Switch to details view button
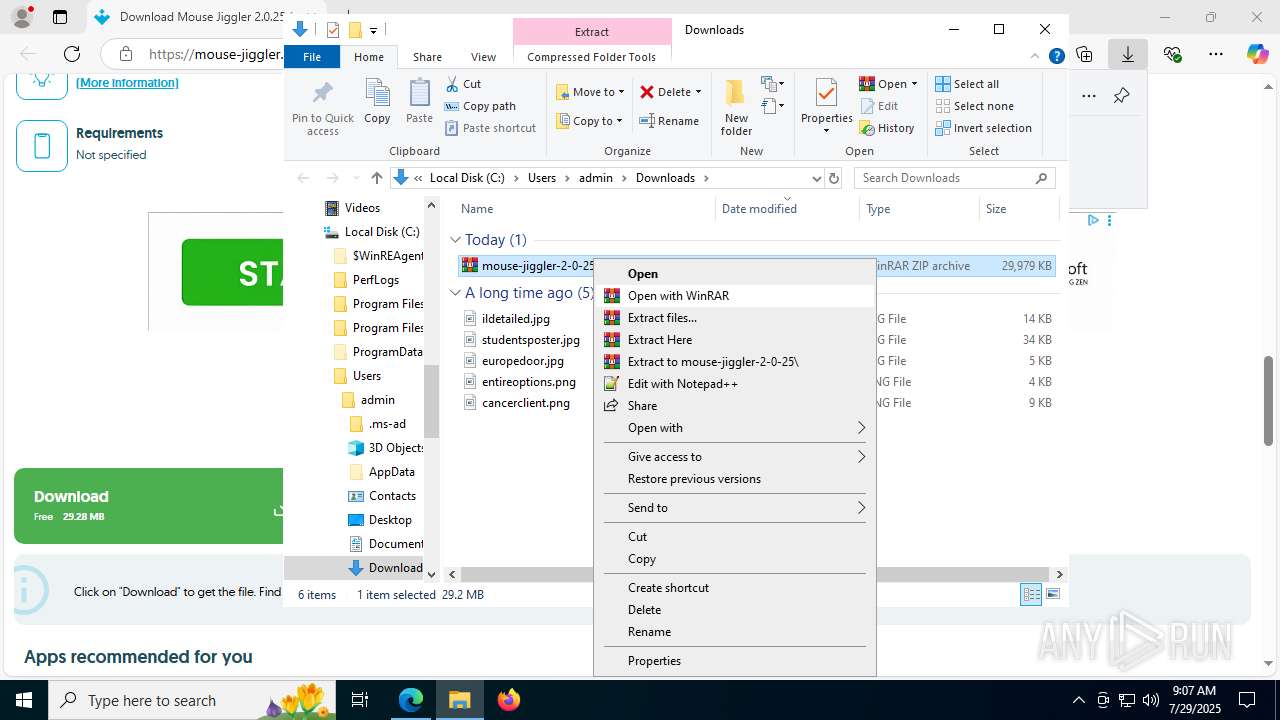 tap(1031, 595)
